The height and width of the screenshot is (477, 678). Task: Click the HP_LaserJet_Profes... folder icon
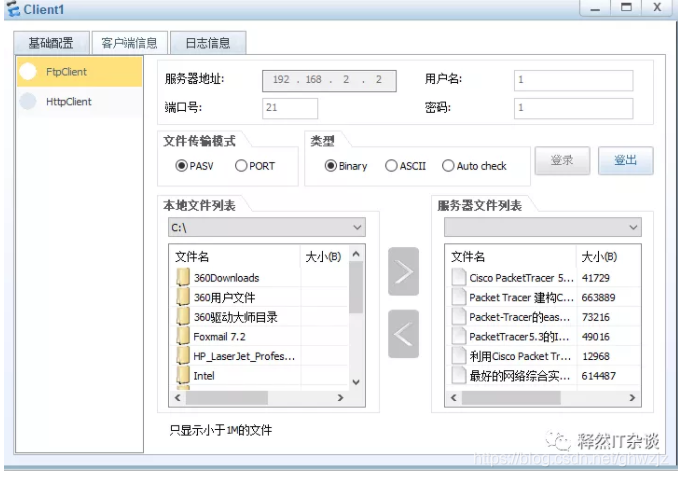tap(183, 356)
